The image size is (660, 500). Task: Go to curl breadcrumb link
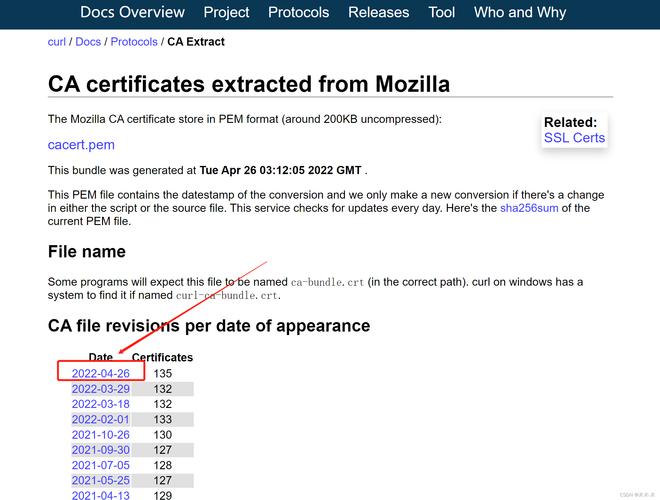pyautogui.click(x=57, y=42)
